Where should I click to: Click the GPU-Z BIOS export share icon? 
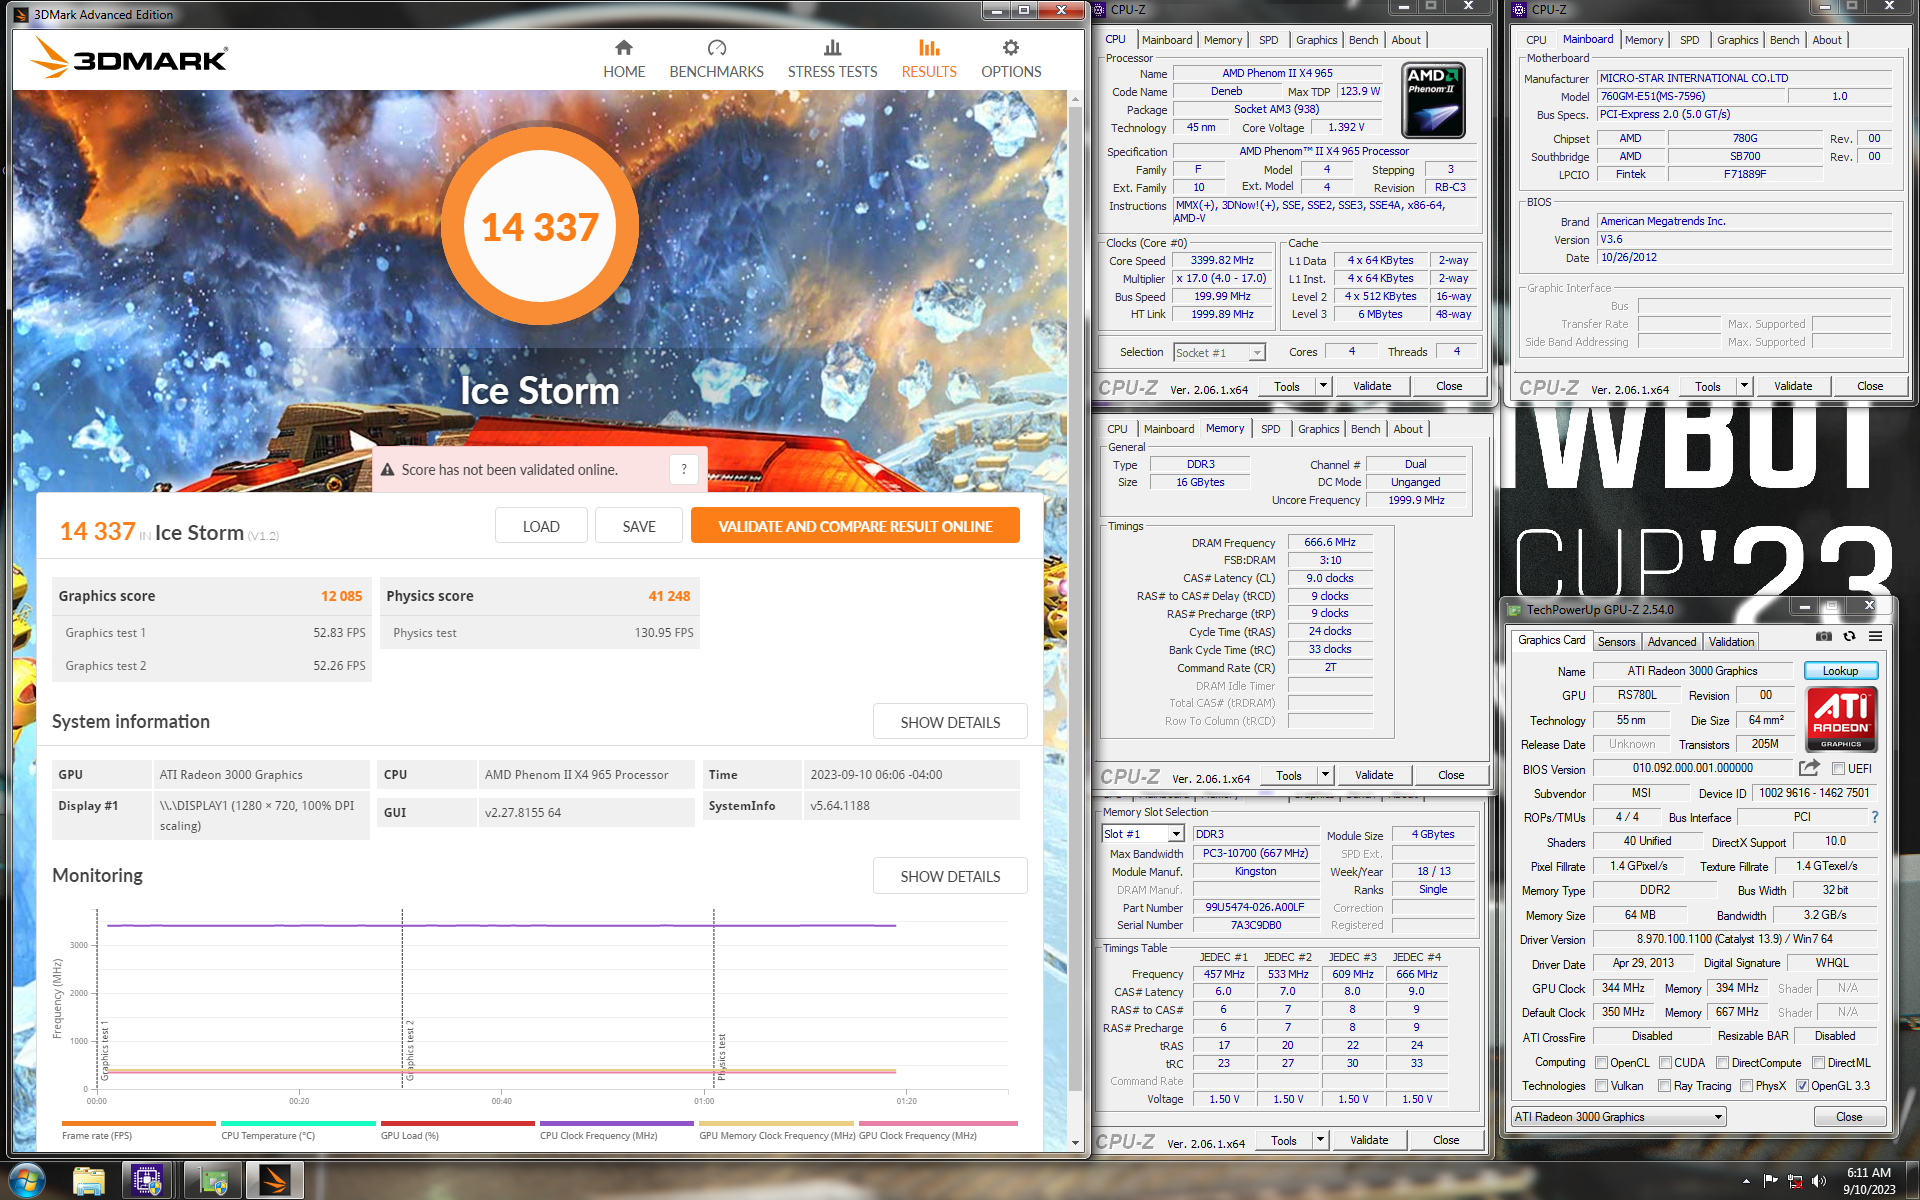point(1809,768)
